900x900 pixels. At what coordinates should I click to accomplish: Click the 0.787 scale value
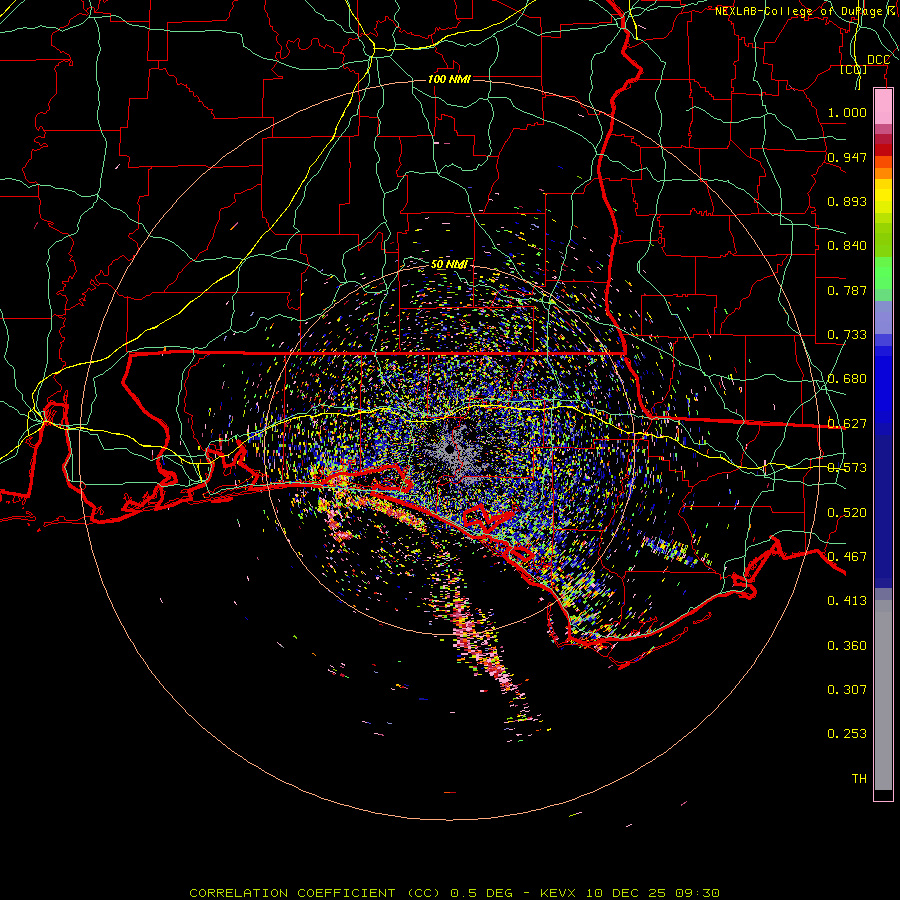[x=847, y=290]
